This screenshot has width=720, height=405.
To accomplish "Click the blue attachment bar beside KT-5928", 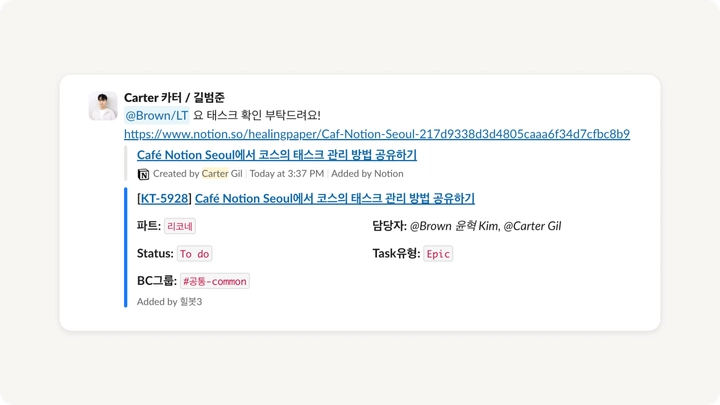I will (x=125, y=248).
